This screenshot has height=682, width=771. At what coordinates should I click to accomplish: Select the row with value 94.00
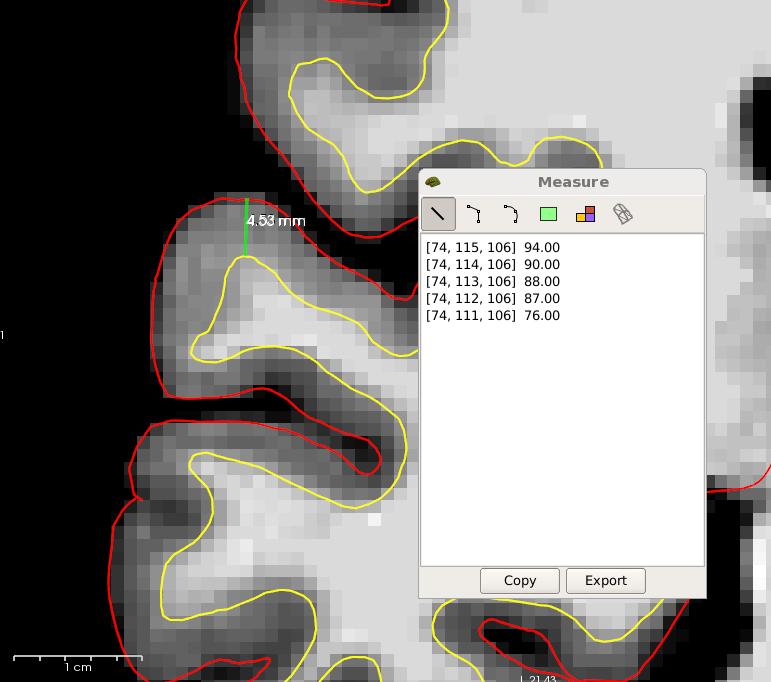(x=492, y=248)
